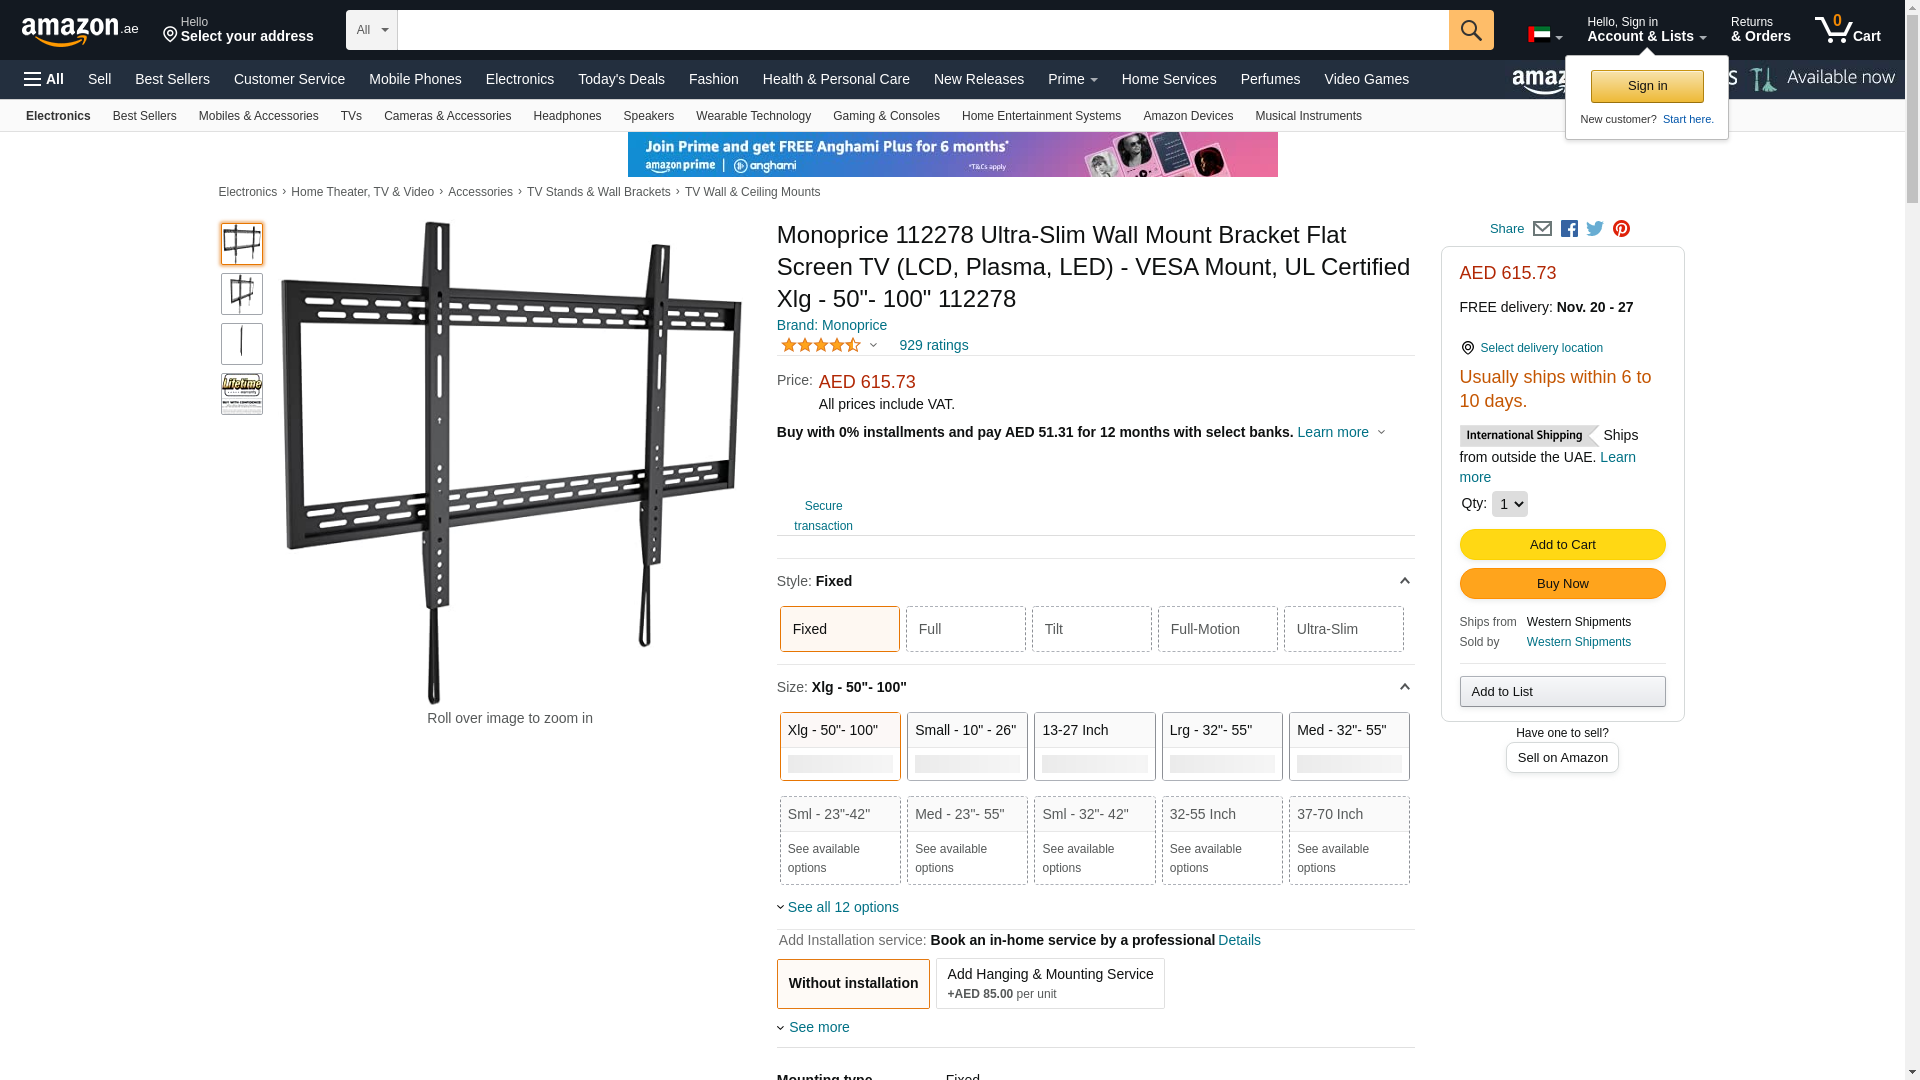The width and height of the screenshot is (1920, 1080).
Task: Click the Amazon.ae logo
Action: (80, 31)
